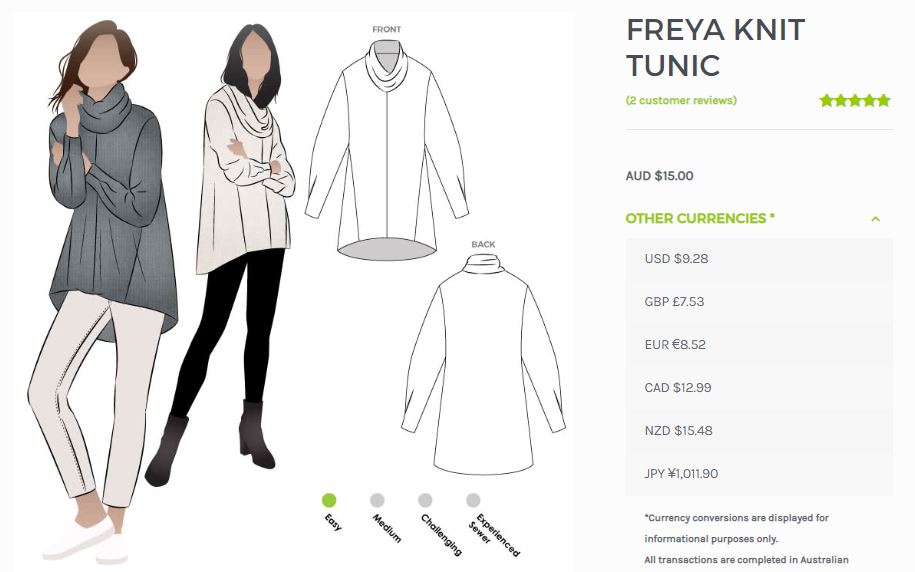The height and width of the screenshot is (572, 915).
Task: Select the NZD $15.48 currency row
Action: coord(759,431)
